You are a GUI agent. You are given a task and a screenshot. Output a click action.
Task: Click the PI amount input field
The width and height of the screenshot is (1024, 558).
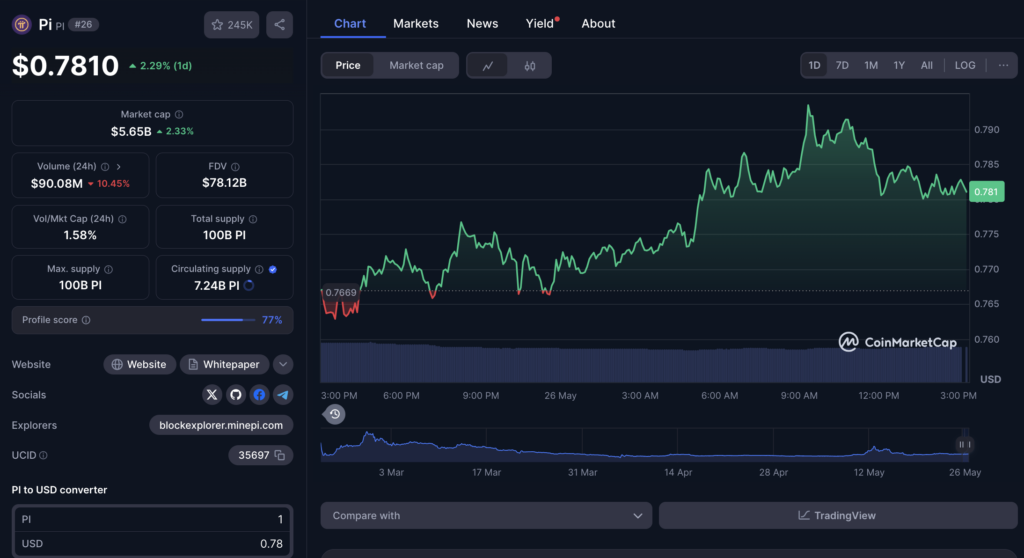[x=152, y=519]
